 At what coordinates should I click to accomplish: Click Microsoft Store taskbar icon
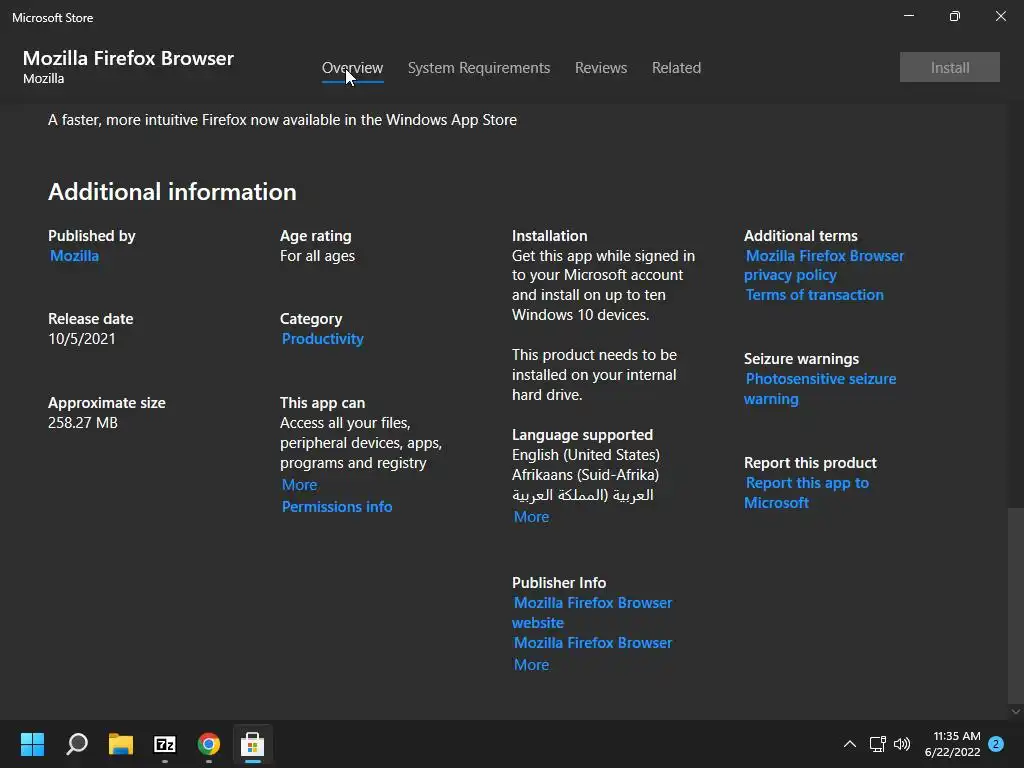click(x=252, y=743)
